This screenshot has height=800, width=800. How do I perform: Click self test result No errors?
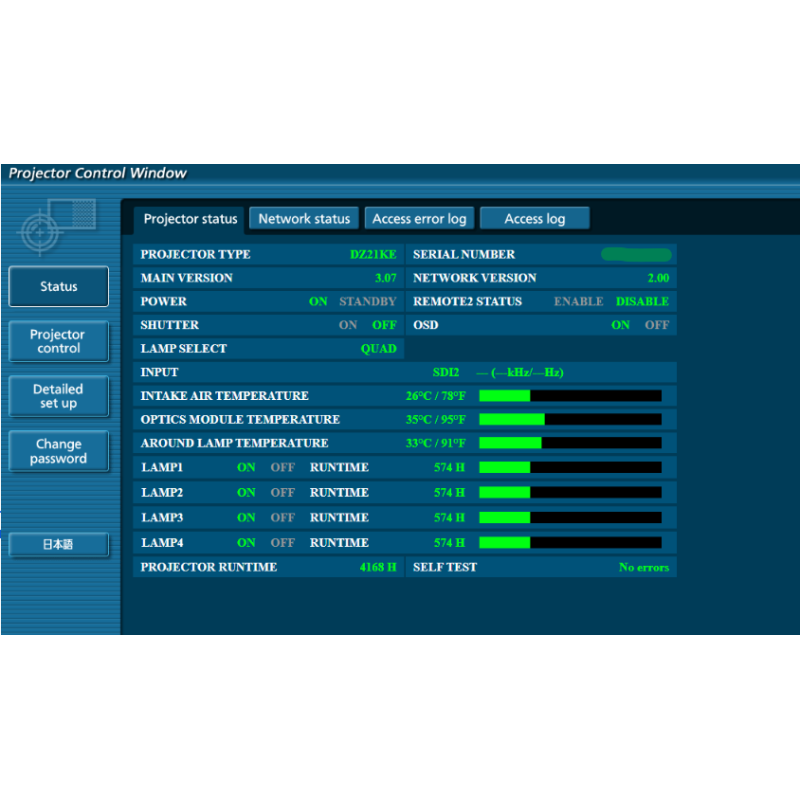pos(644,567)
